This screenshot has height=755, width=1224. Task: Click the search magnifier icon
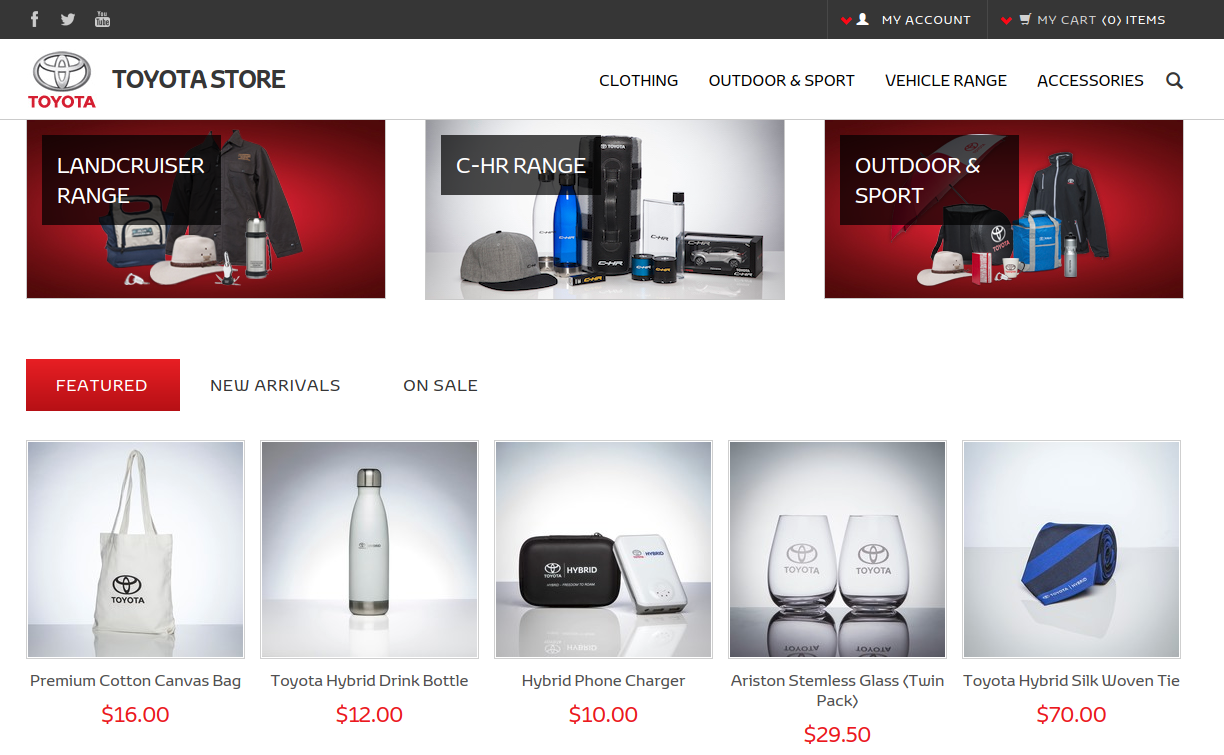pyautogui.click(x=1175, y=81)
